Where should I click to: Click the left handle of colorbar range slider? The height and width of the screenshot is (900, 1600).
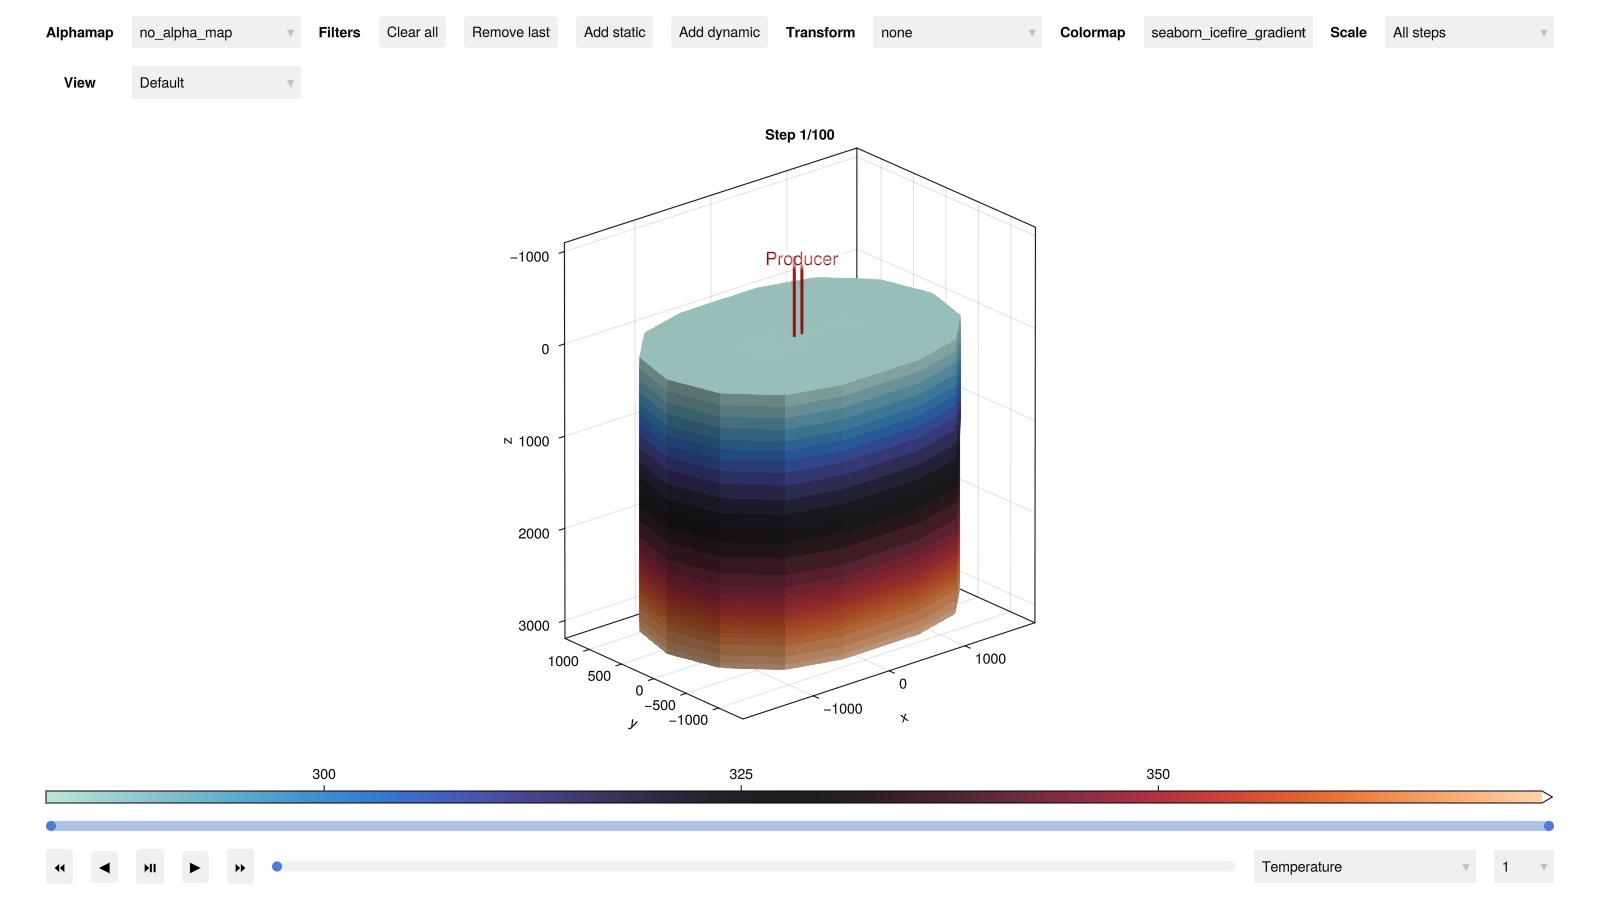click(51, 826)
